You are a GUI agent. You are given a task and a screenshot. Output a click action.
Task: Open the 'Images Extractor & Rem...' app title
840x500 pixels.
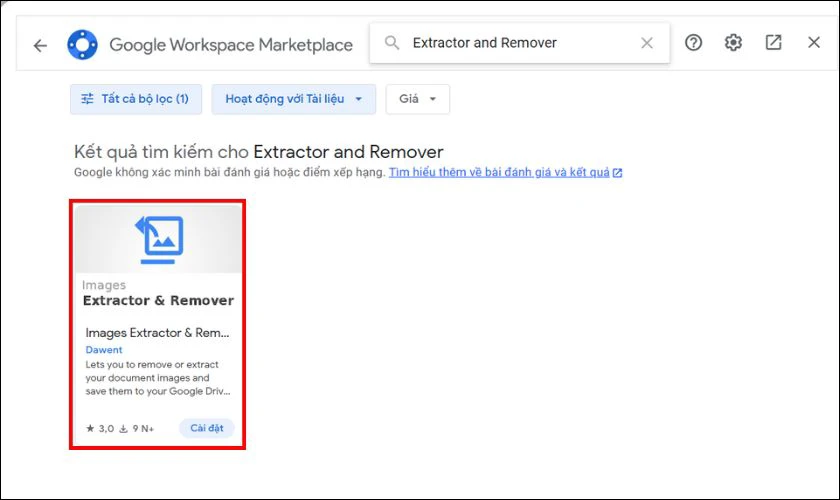[158, 333]
